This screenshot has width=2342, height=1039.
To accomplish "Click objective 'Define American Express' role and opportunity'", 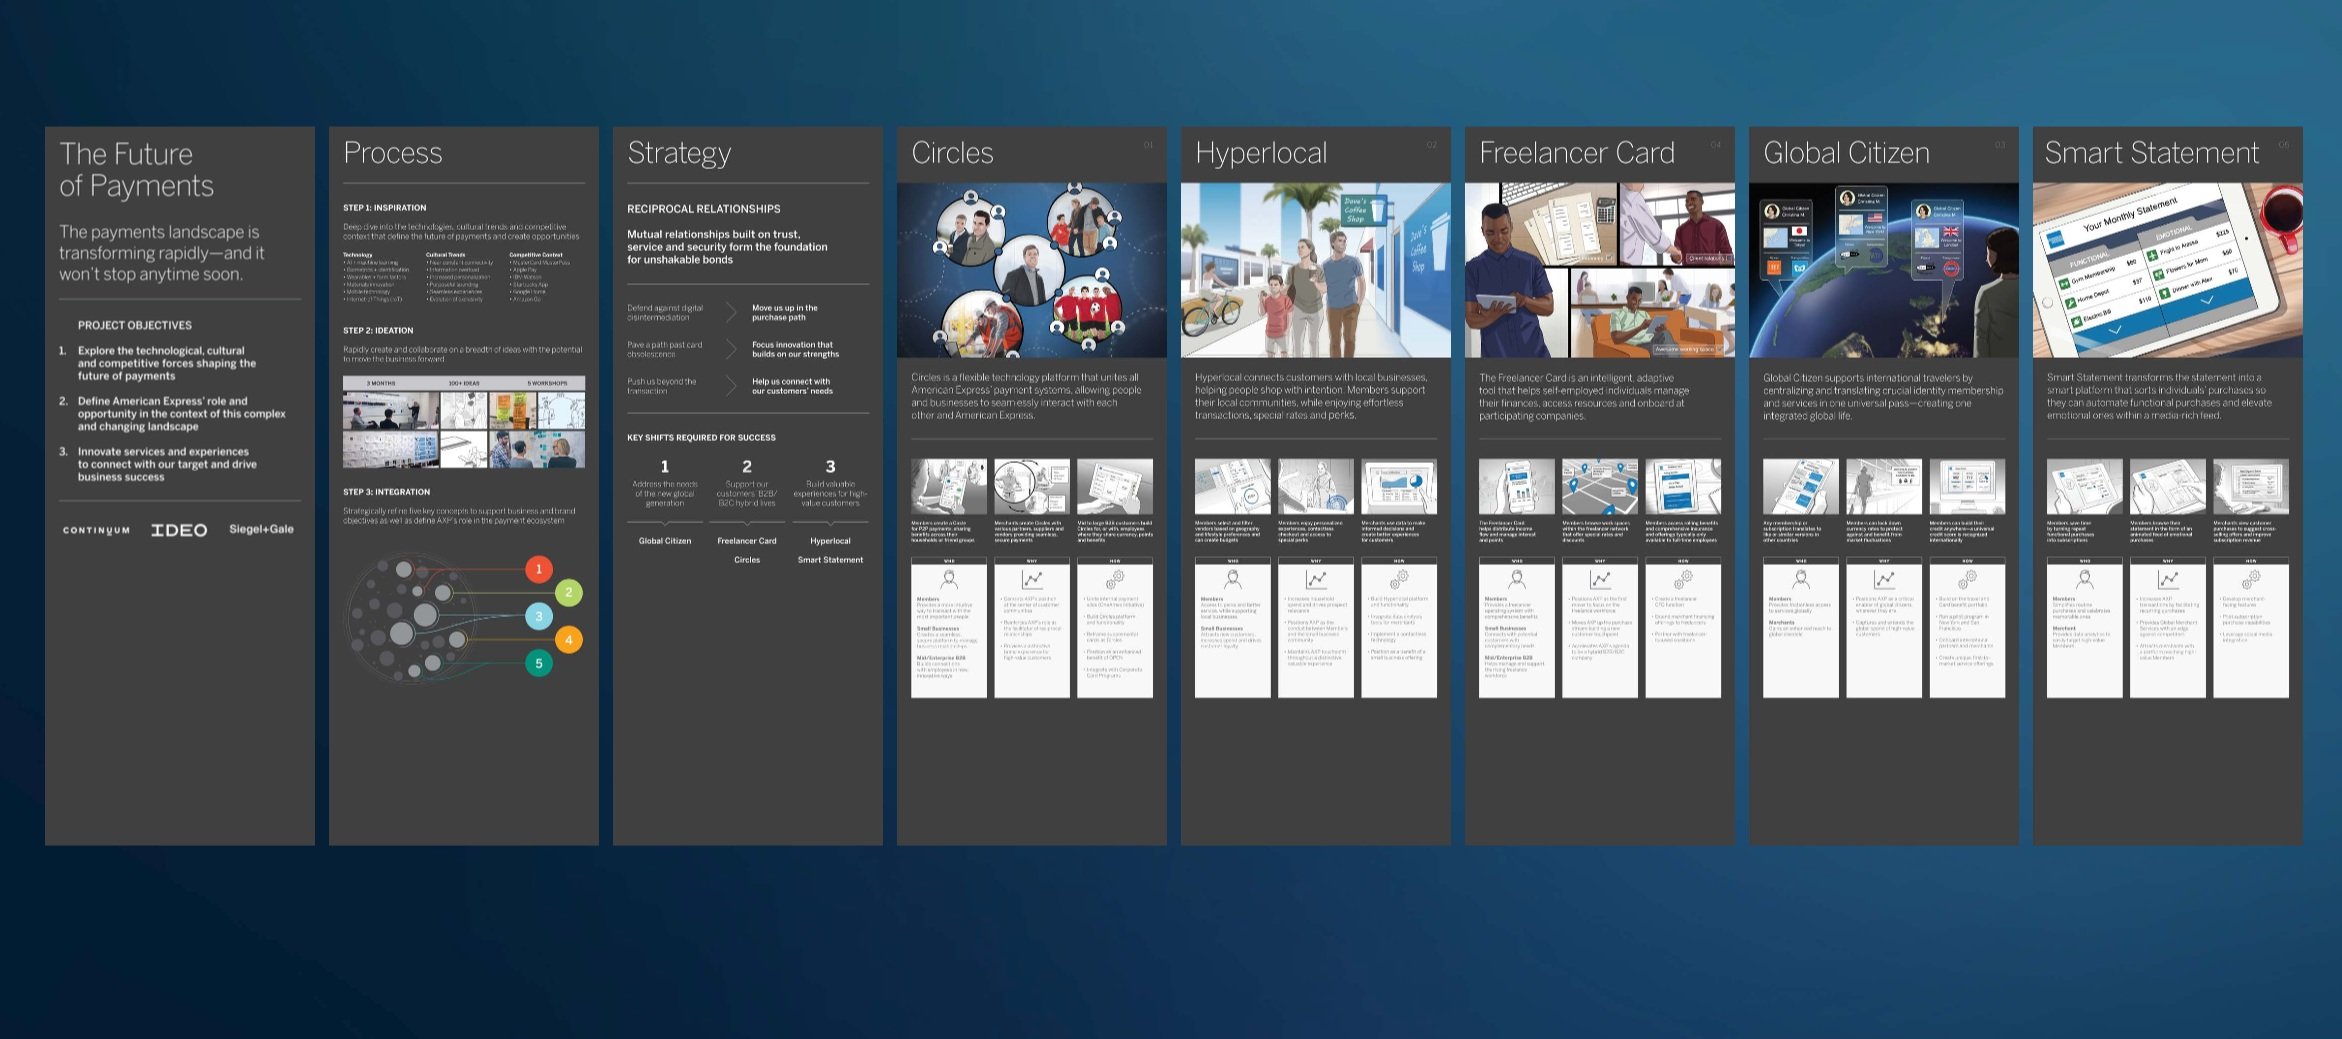I will 182,414.
